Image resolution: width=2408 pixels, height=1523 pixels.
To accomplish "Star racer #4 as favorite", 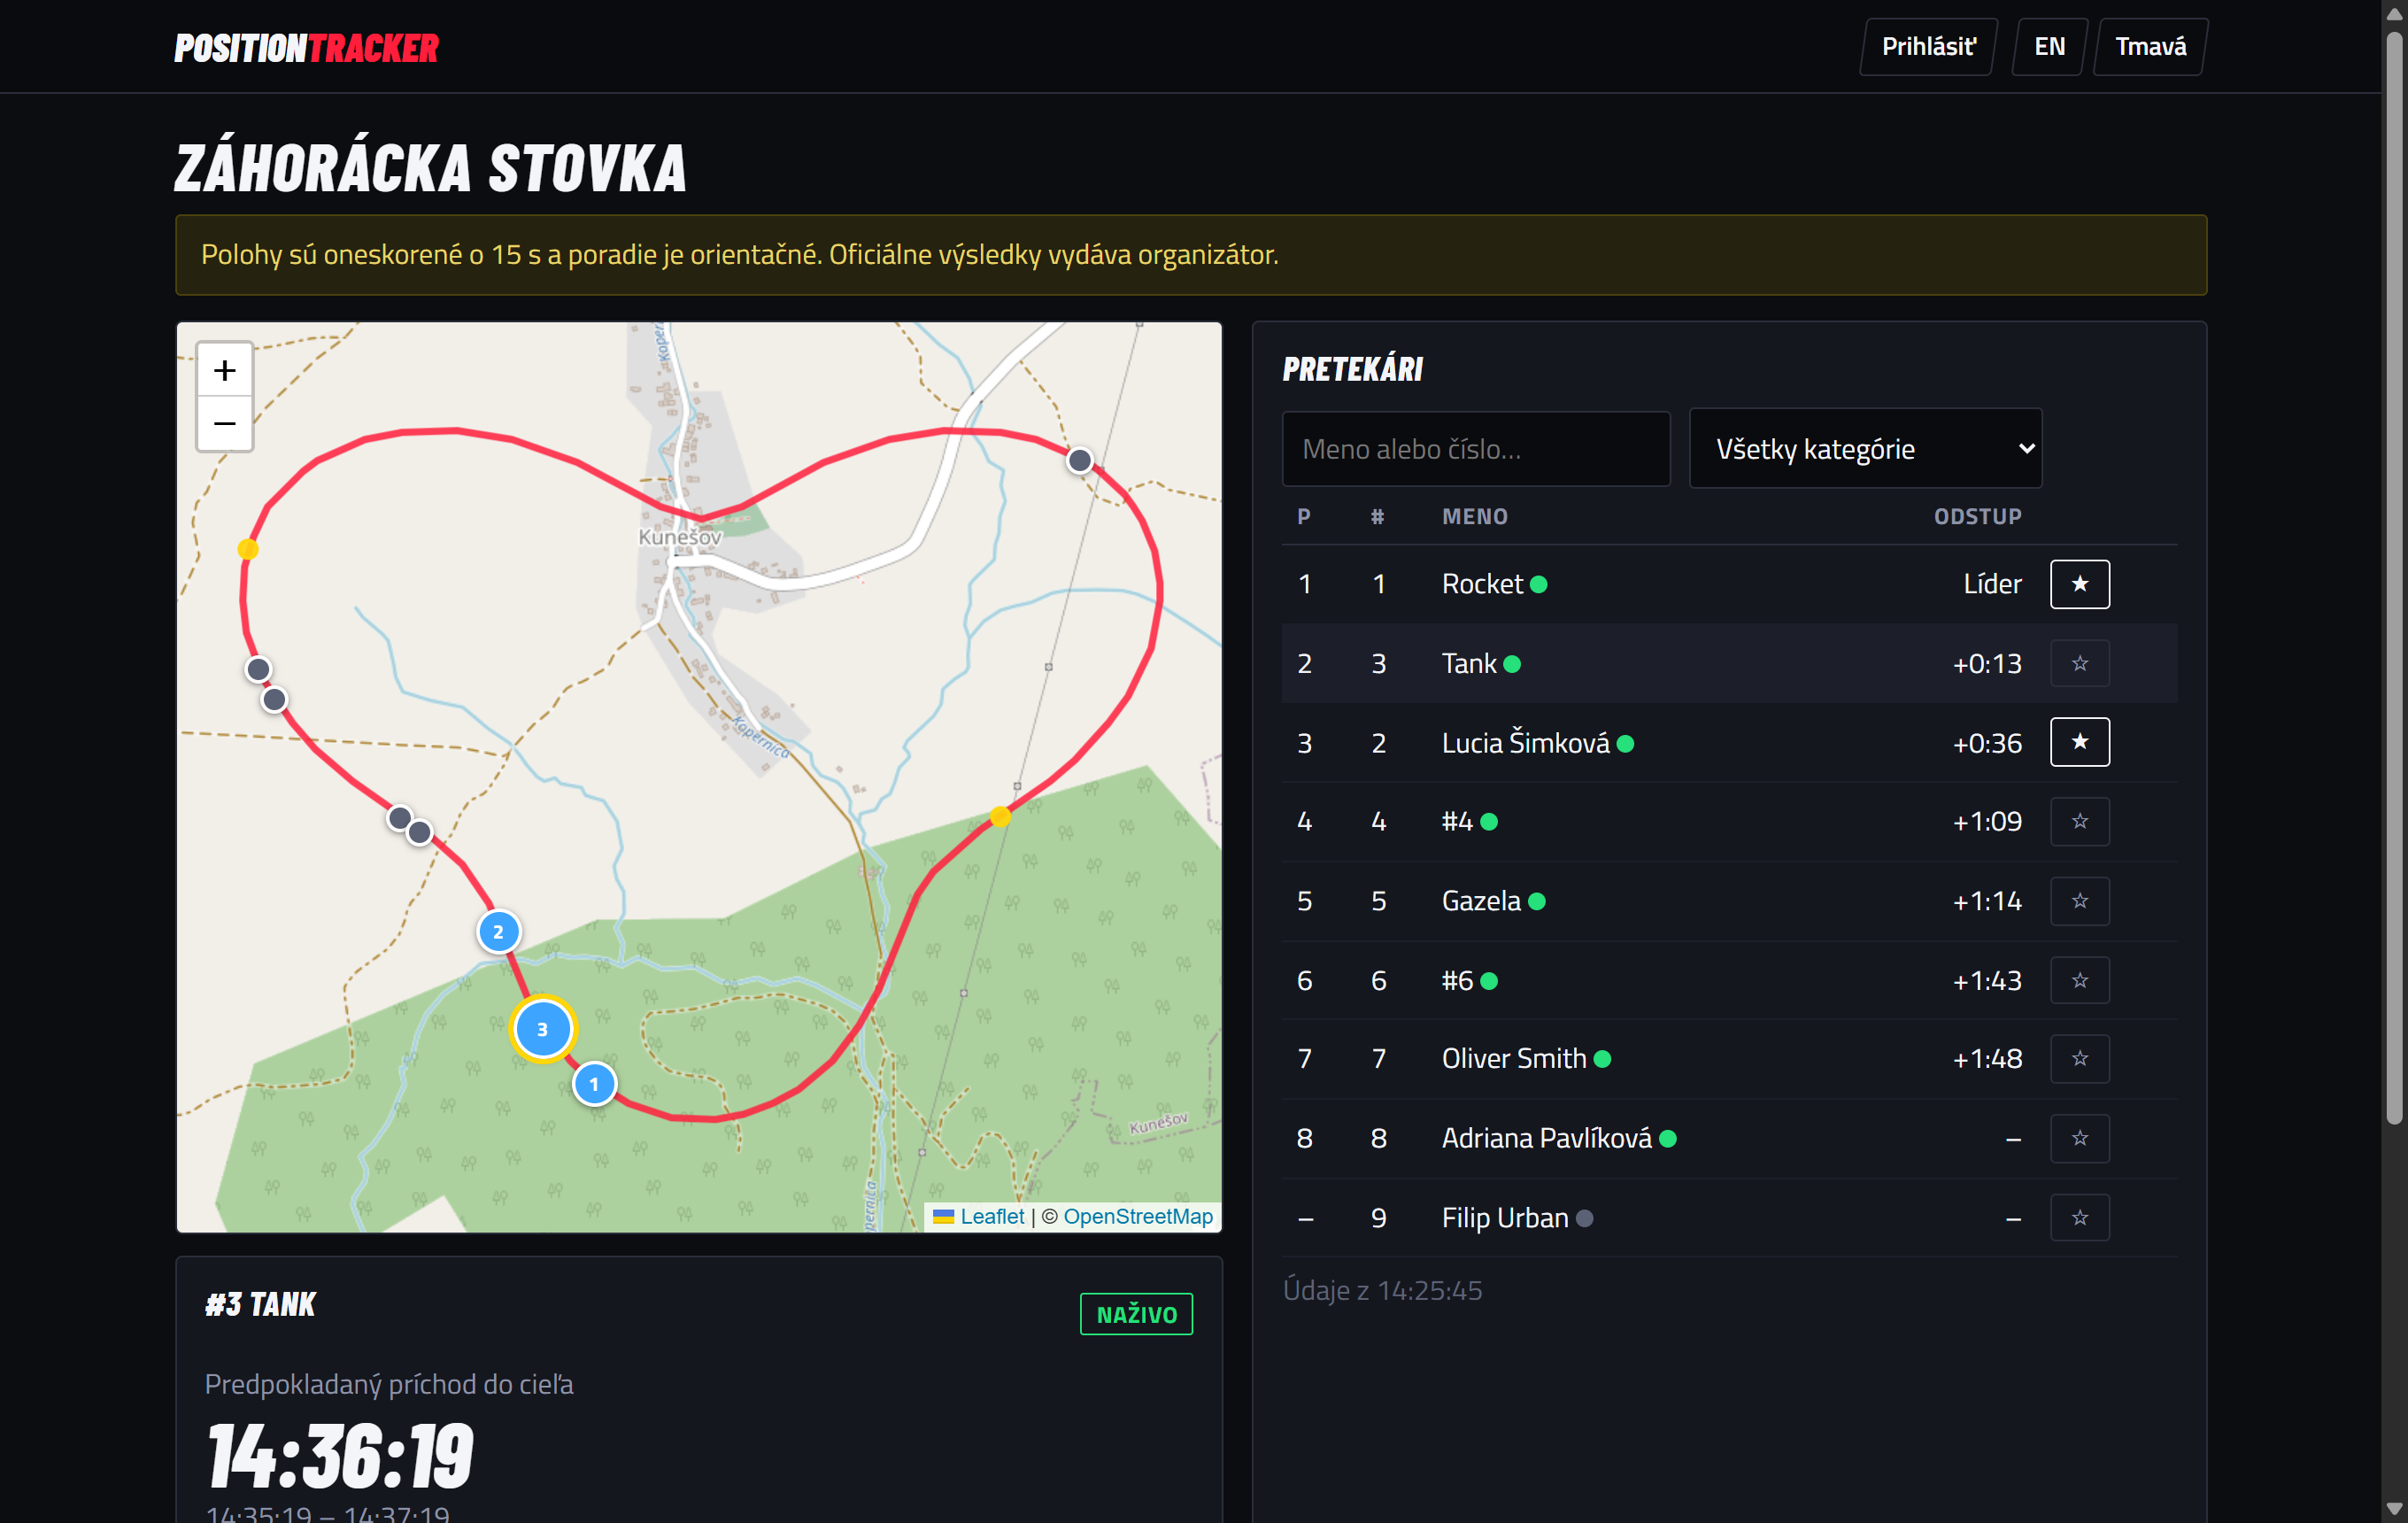I will [x=2079, y=821].
